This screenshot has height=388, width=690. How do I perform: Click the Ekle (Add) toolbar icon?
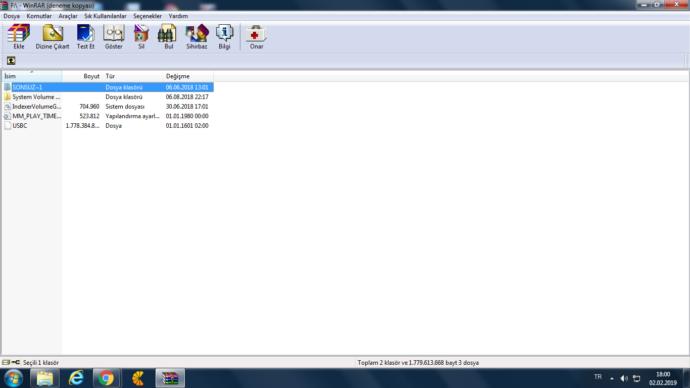[x=19, y=33]
